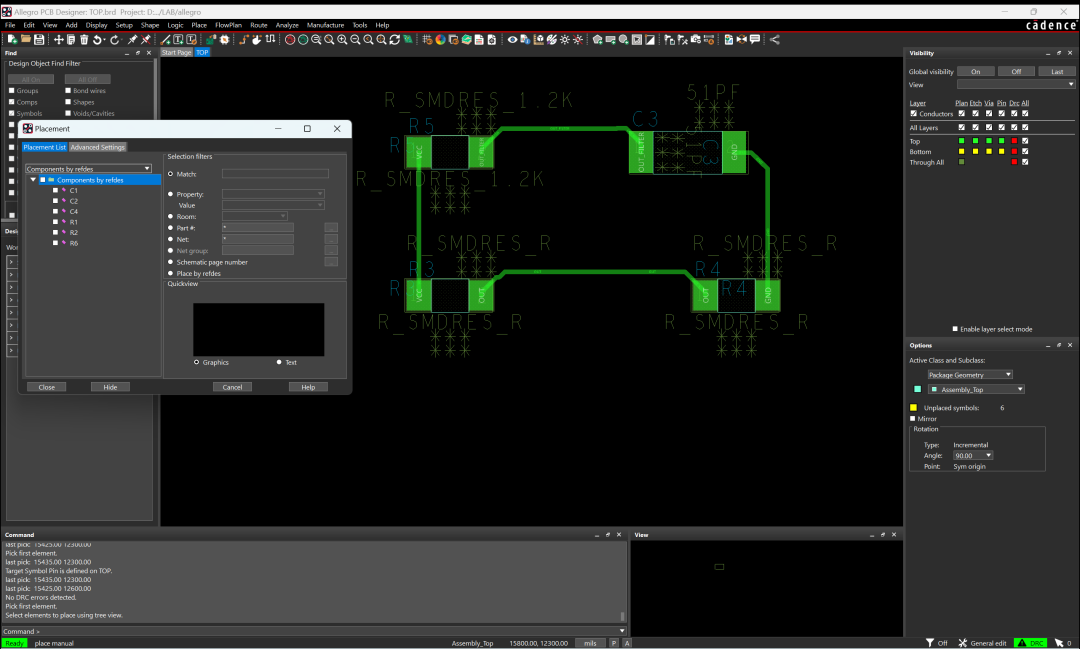Open the Route menu

(259, 24)
